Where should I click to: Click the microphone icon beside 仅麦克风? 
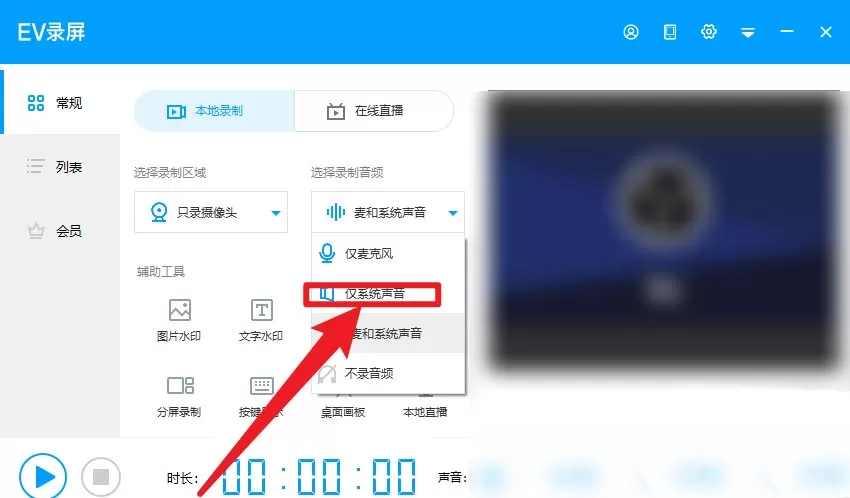327,253
